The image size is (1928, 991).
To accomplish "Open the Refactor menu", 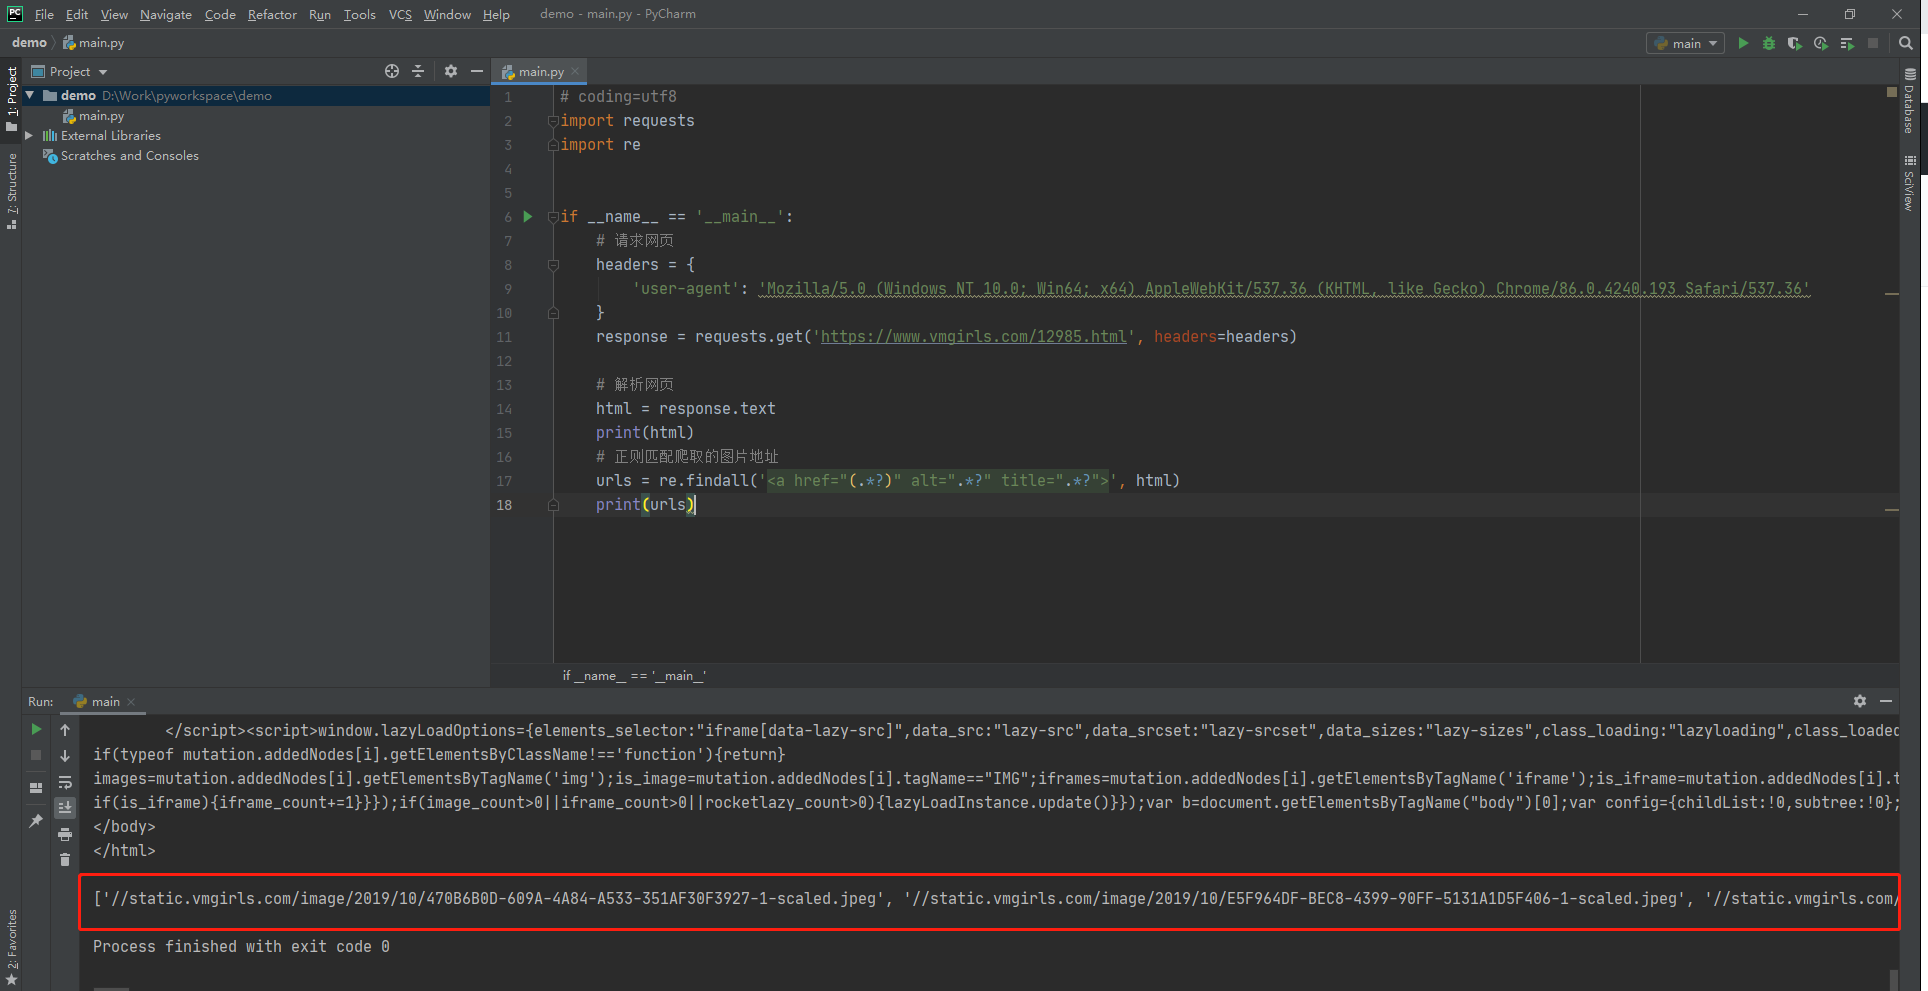I will (x=272, y=14).
